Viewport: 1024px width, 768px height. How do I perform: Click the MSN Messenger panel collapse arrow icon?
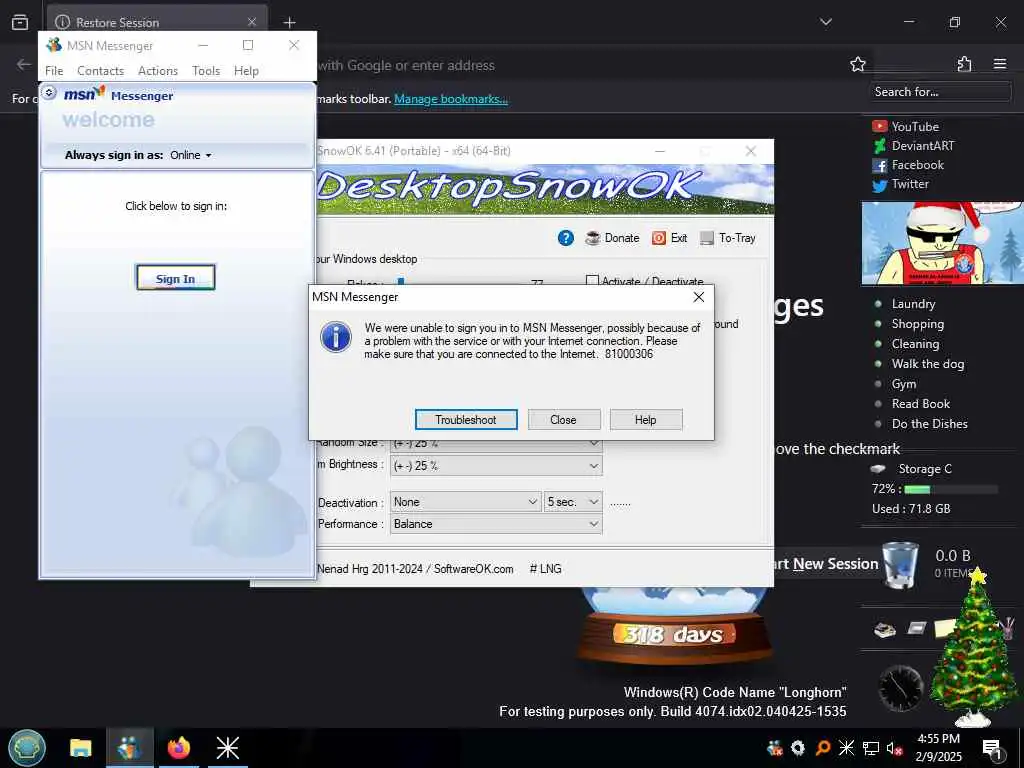(49, 93)
